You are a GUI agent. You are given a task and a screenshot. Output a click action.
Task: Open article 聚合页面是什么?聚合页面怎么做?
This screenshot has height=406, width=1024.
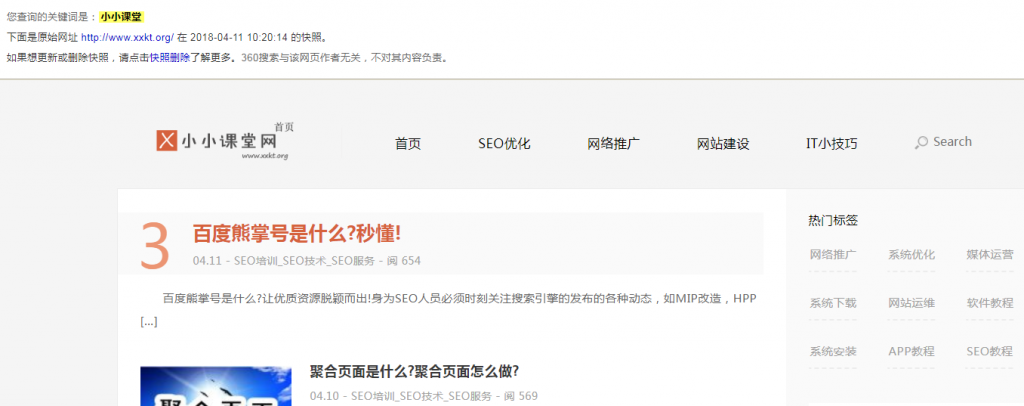tap(415, 371)
